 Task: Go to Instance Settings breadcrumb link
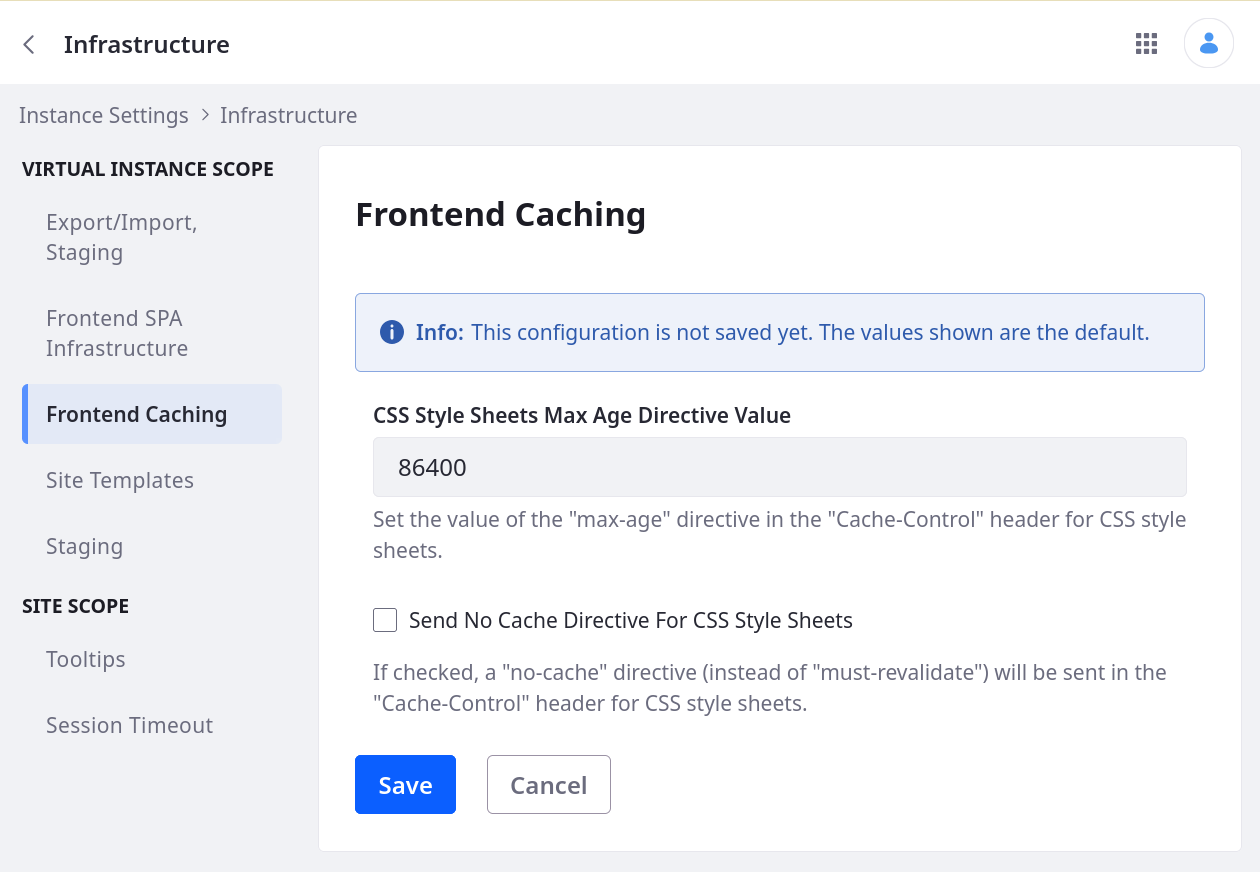tap(104, 115)
